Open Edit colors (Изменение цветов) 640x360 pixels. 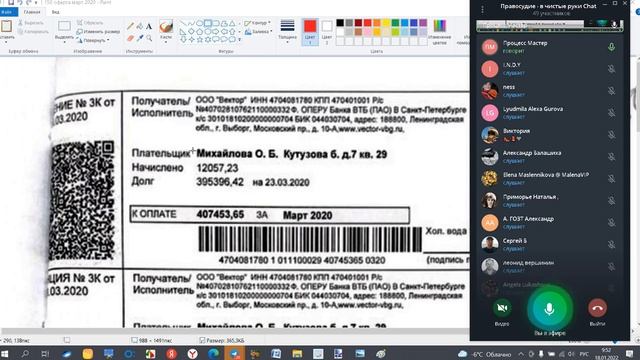(440, 31)
